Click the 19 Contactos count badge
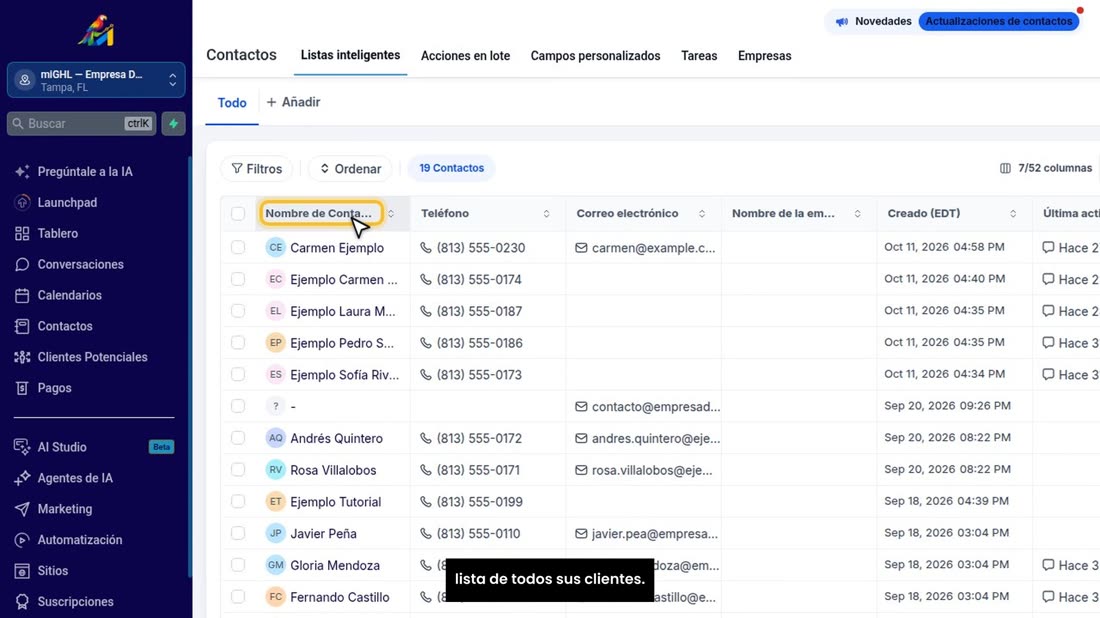 click(452, 168)
